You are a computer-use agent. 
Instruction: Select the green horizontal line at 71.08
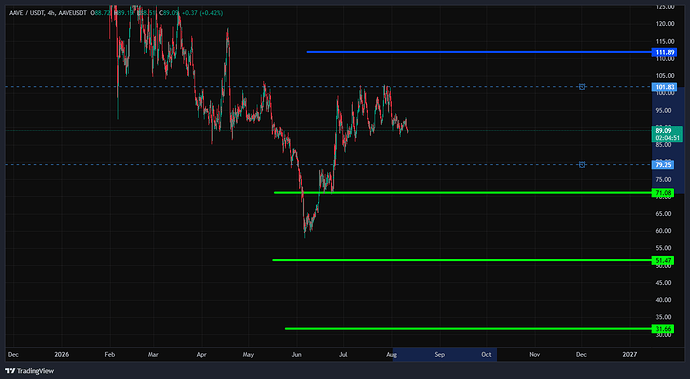[x=462, y=192]
